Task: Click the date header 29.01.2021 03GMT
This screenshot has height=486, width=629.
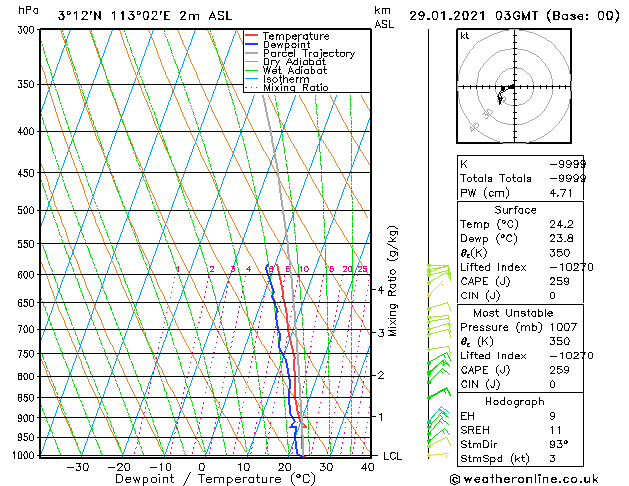Action: [x=473, y=16]
